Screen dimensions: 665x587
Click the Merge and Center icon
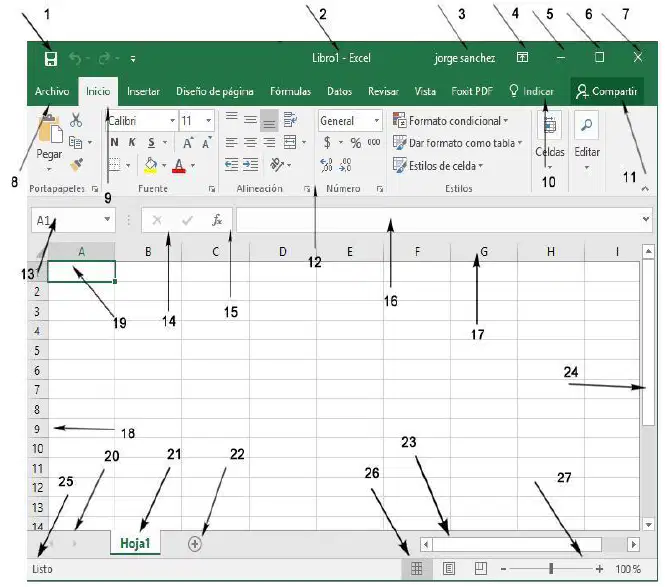coord(290,143)
